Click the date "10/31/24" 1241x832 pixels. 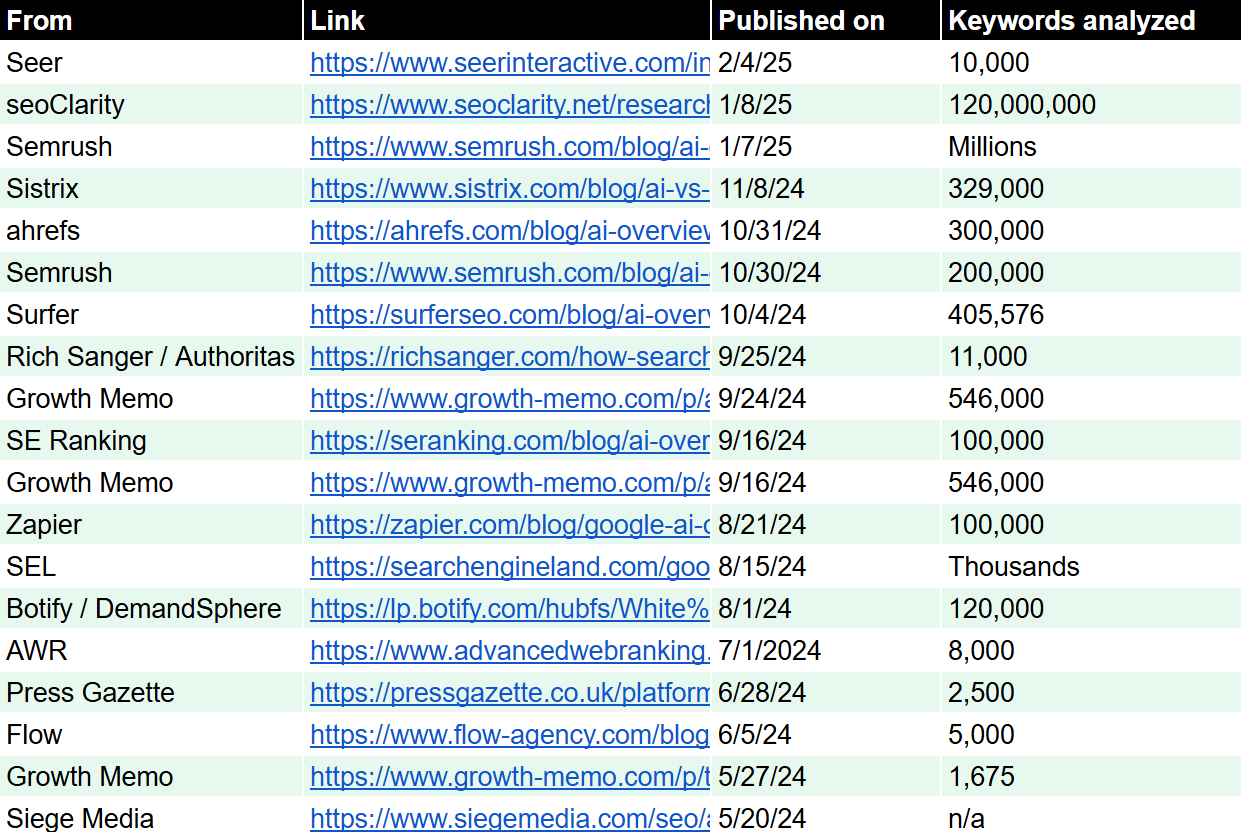pos(770,231)
